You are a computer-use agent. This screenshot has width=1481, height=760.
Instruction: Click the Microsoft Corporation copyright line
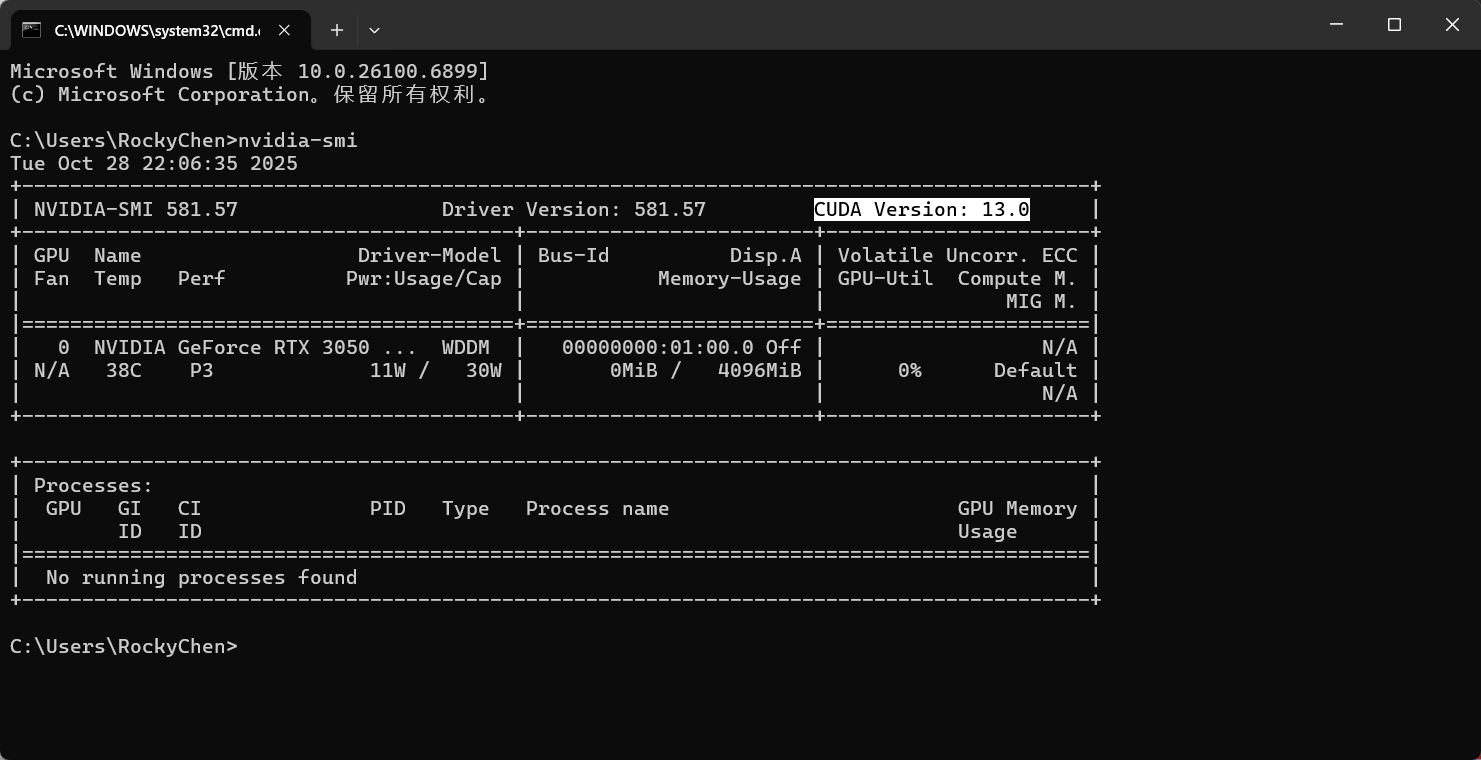[x=250, y=95]
